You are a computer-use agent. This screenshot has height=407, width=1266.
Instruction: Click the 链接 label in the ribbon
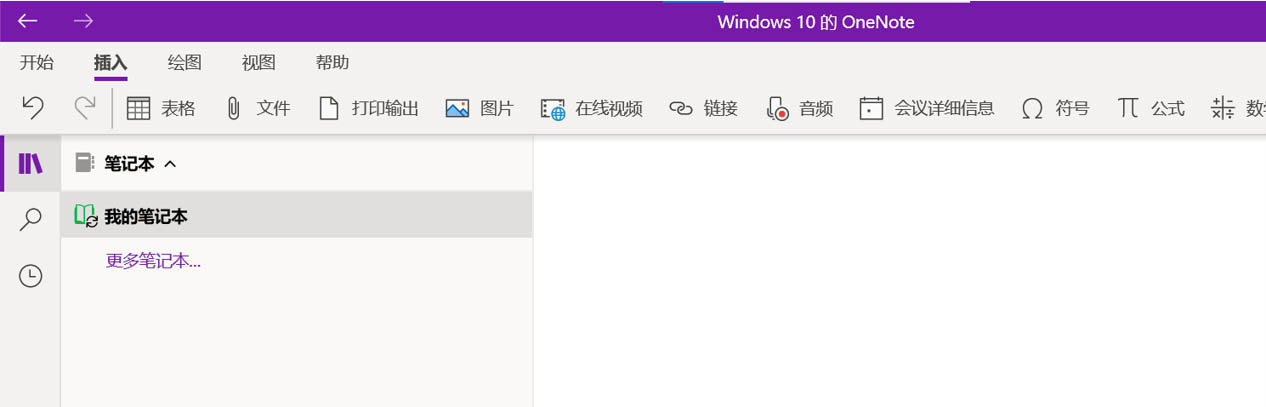point(721,109)
